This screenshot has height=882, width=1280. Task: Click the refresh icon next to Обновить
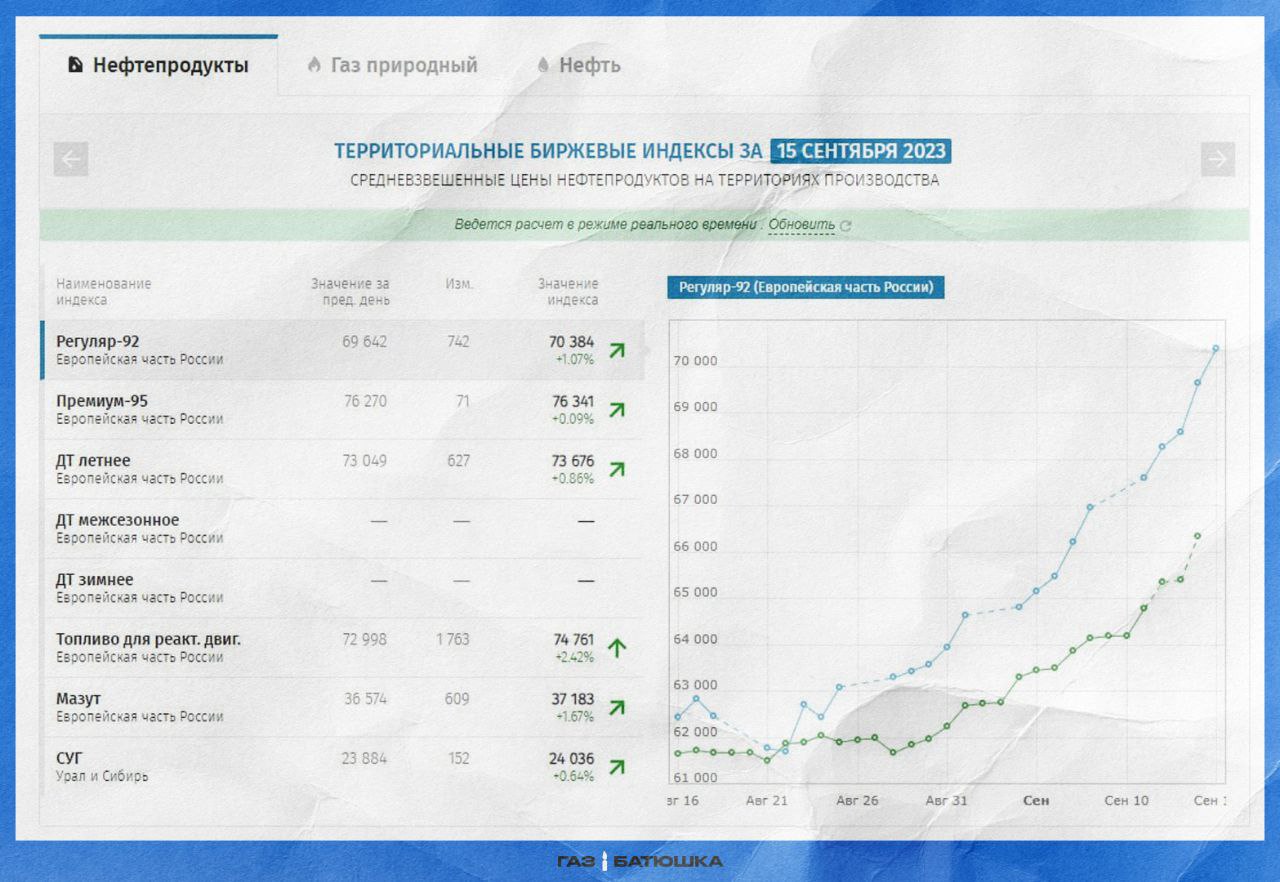pyautogui.click(x=846, y=226)
